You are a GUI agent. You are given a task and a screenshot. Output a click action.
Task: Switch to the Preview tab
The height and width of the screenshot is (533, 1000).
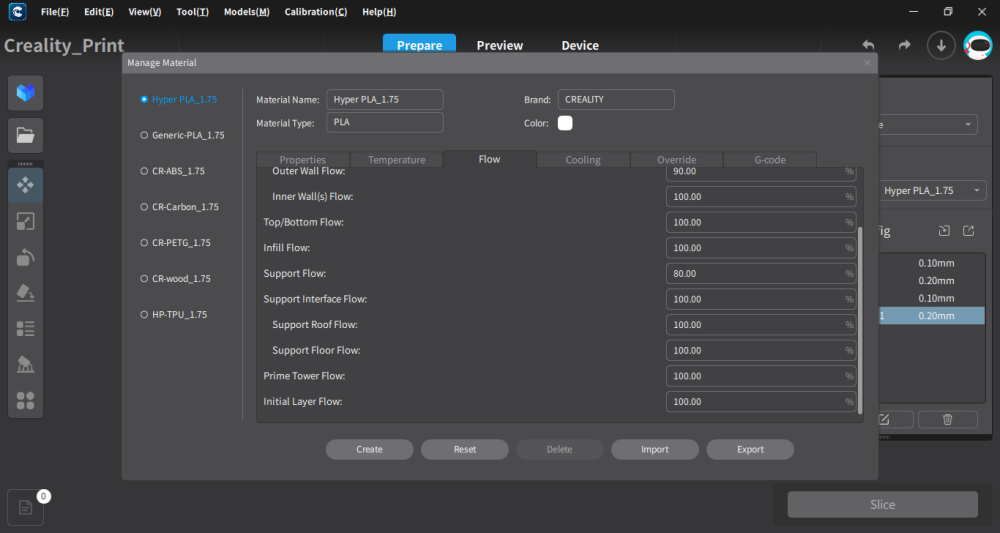(500, 45)
